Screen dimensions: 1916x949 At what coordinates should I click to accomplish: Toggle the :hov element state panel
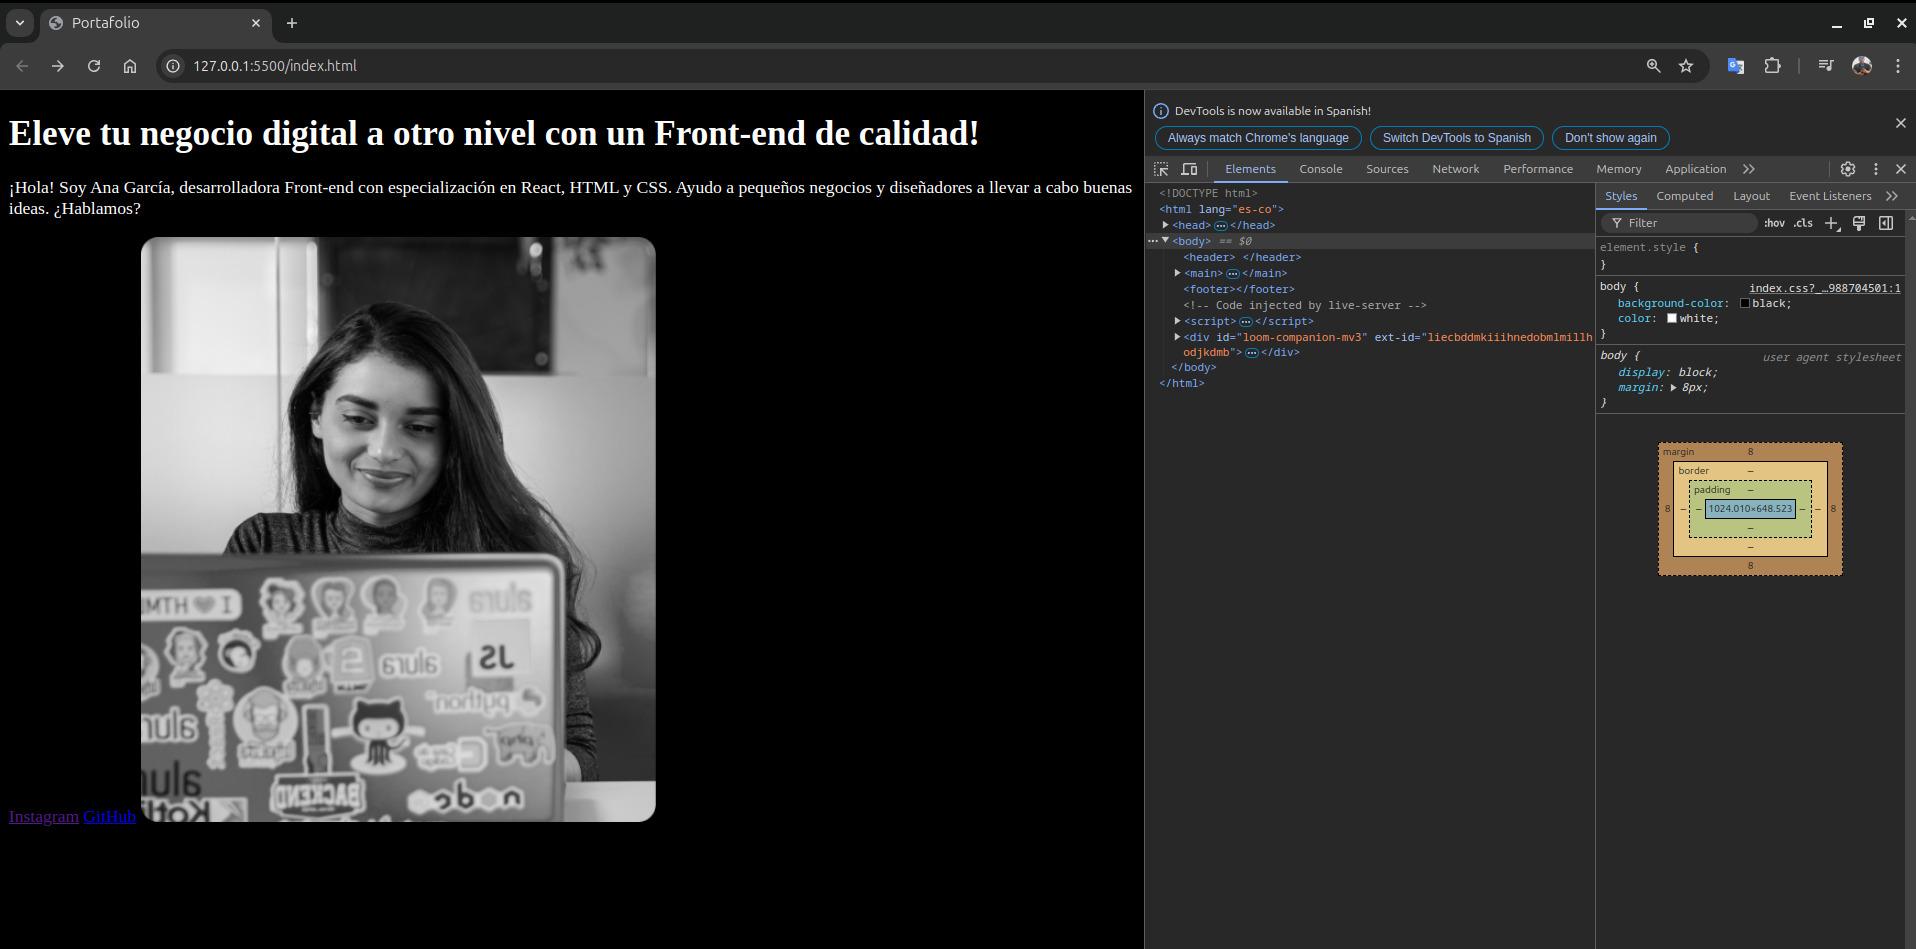click(1774, 223)
